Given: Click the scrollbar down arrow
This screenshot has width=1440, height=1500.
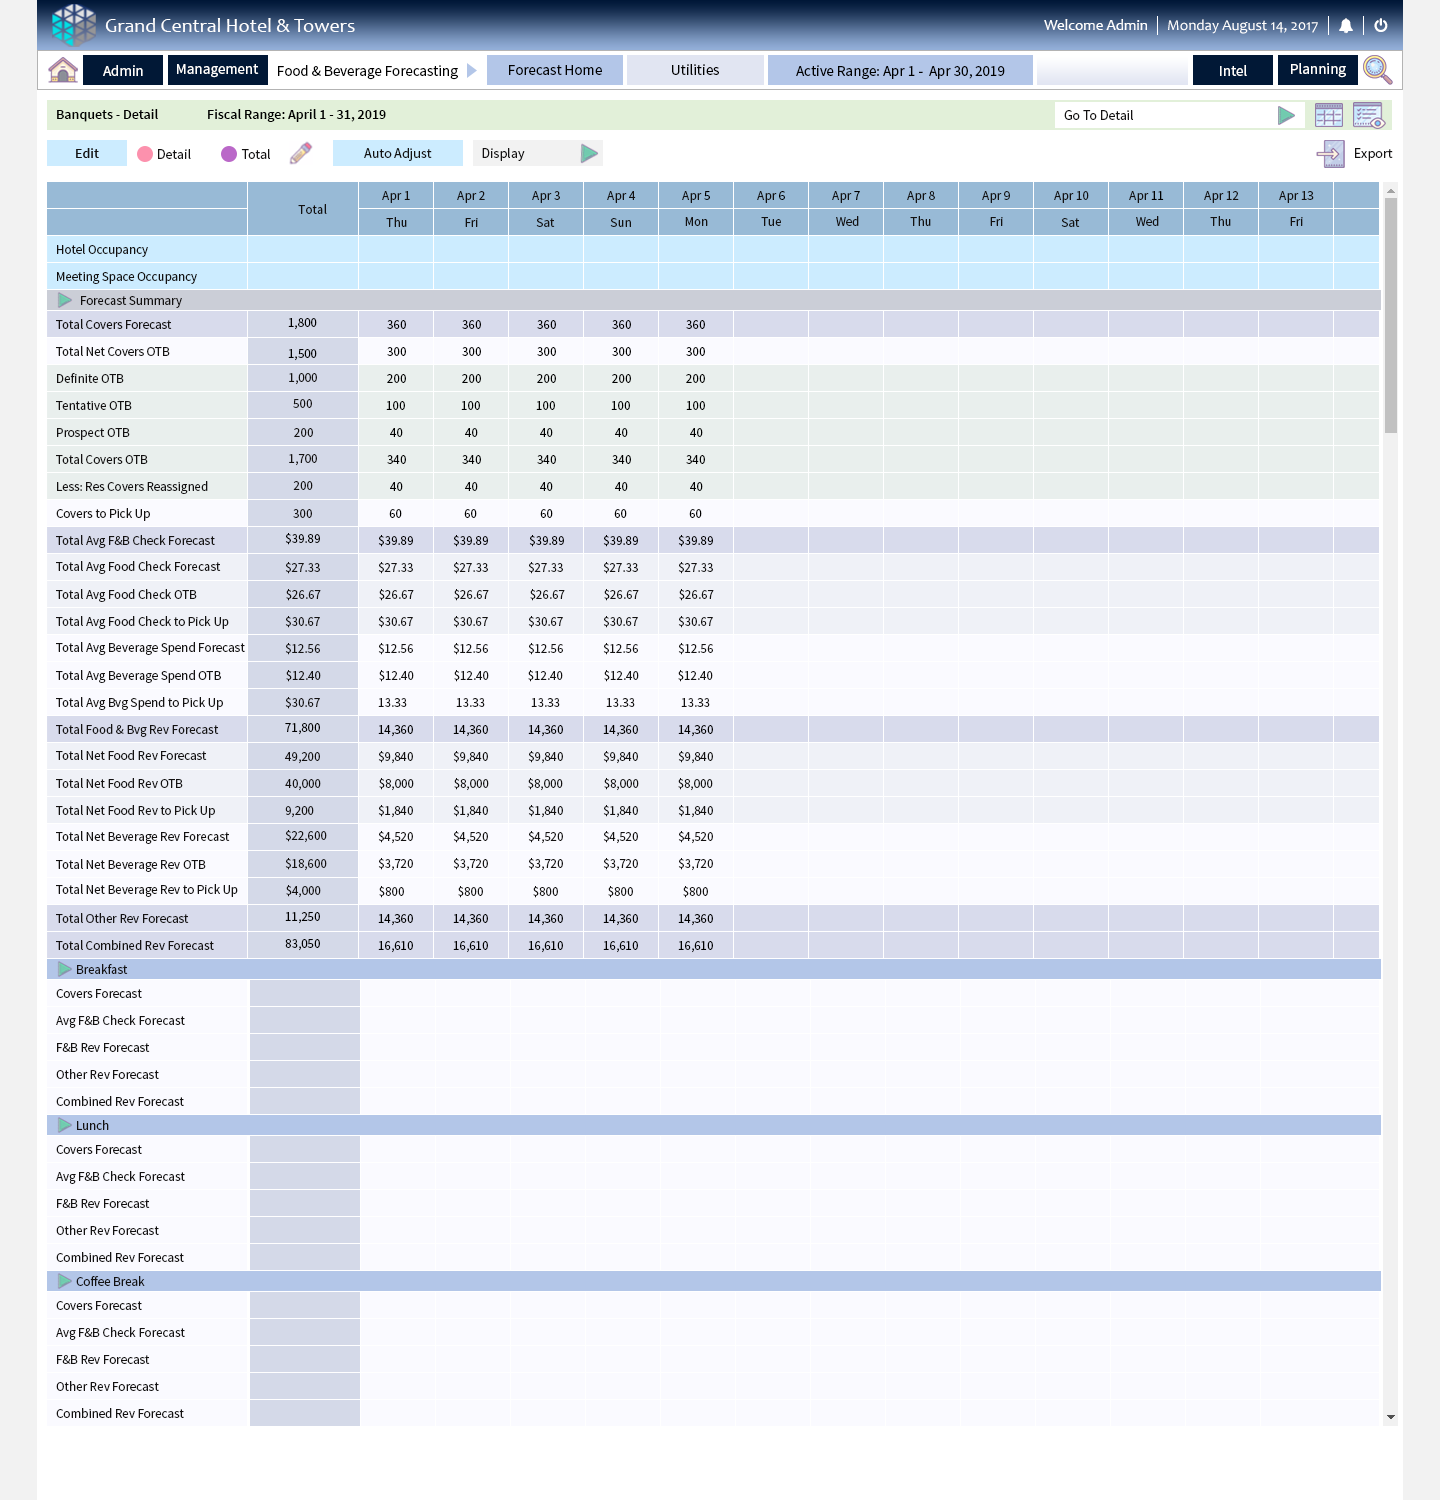Looking at the screenshot, I should click(1390, 1417).
